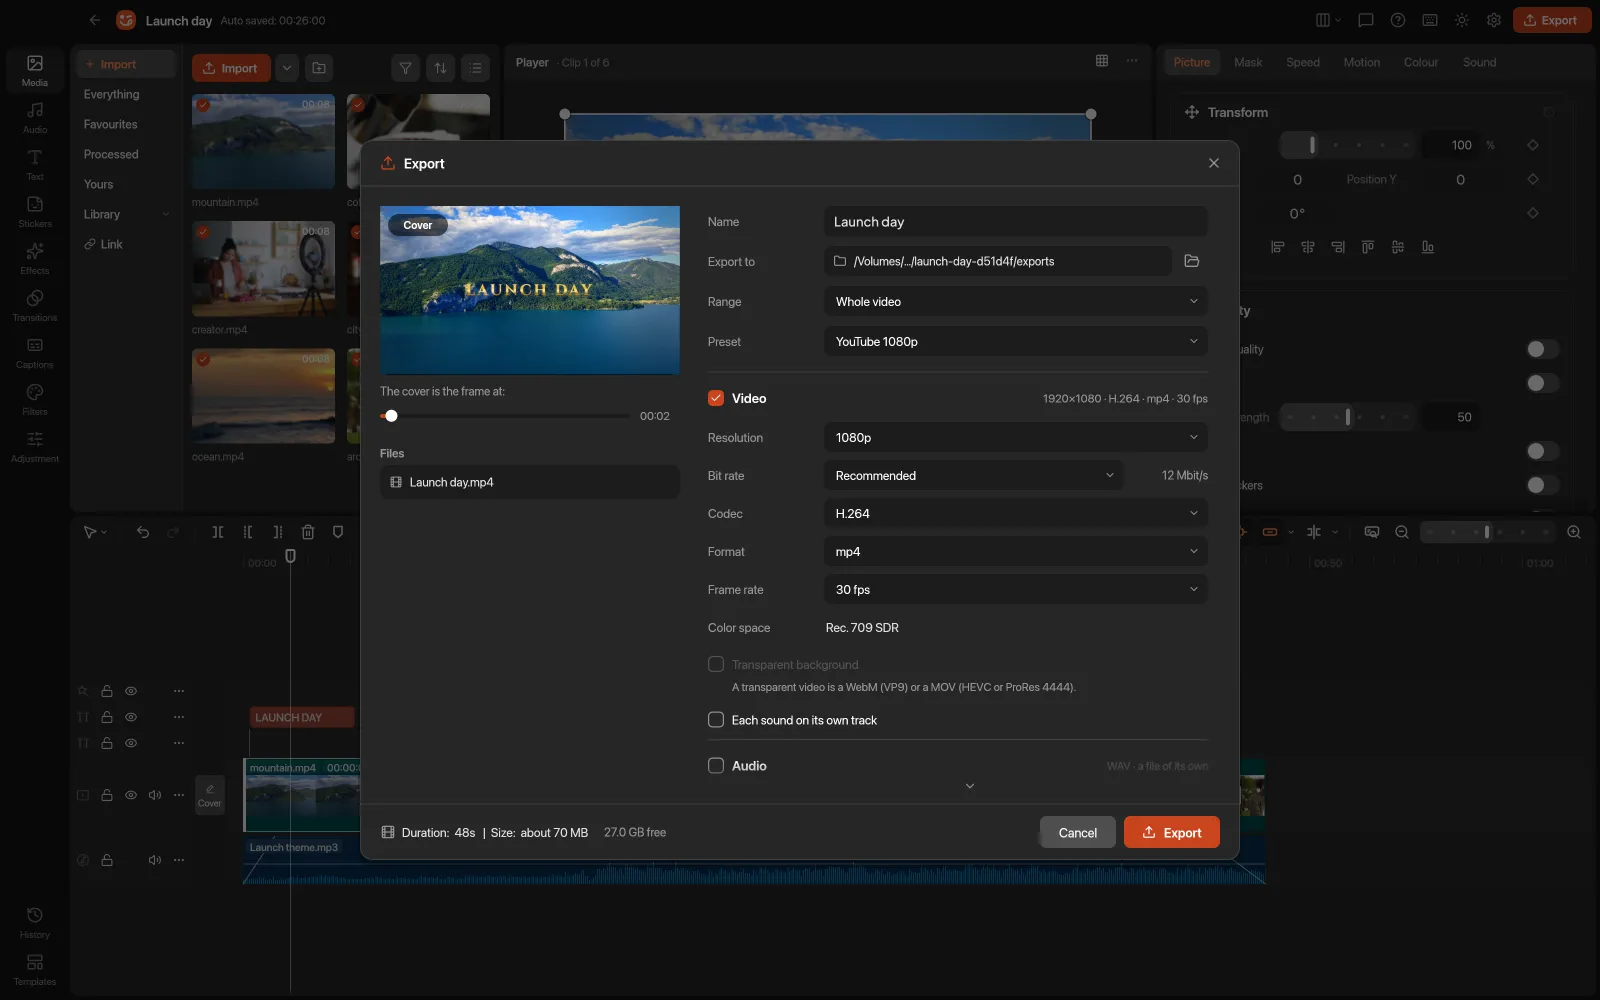The image size is (1600, 1000).
Task: Tick the Transparent background checkbox
Action: (716, 664)
